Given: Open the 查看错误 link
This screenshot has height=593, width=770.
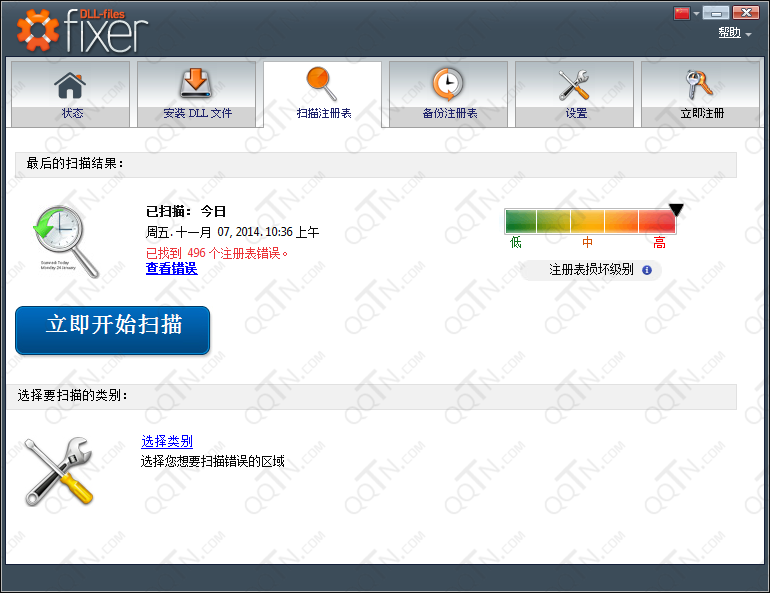Looking at the screenshot, I should (171, 268).
